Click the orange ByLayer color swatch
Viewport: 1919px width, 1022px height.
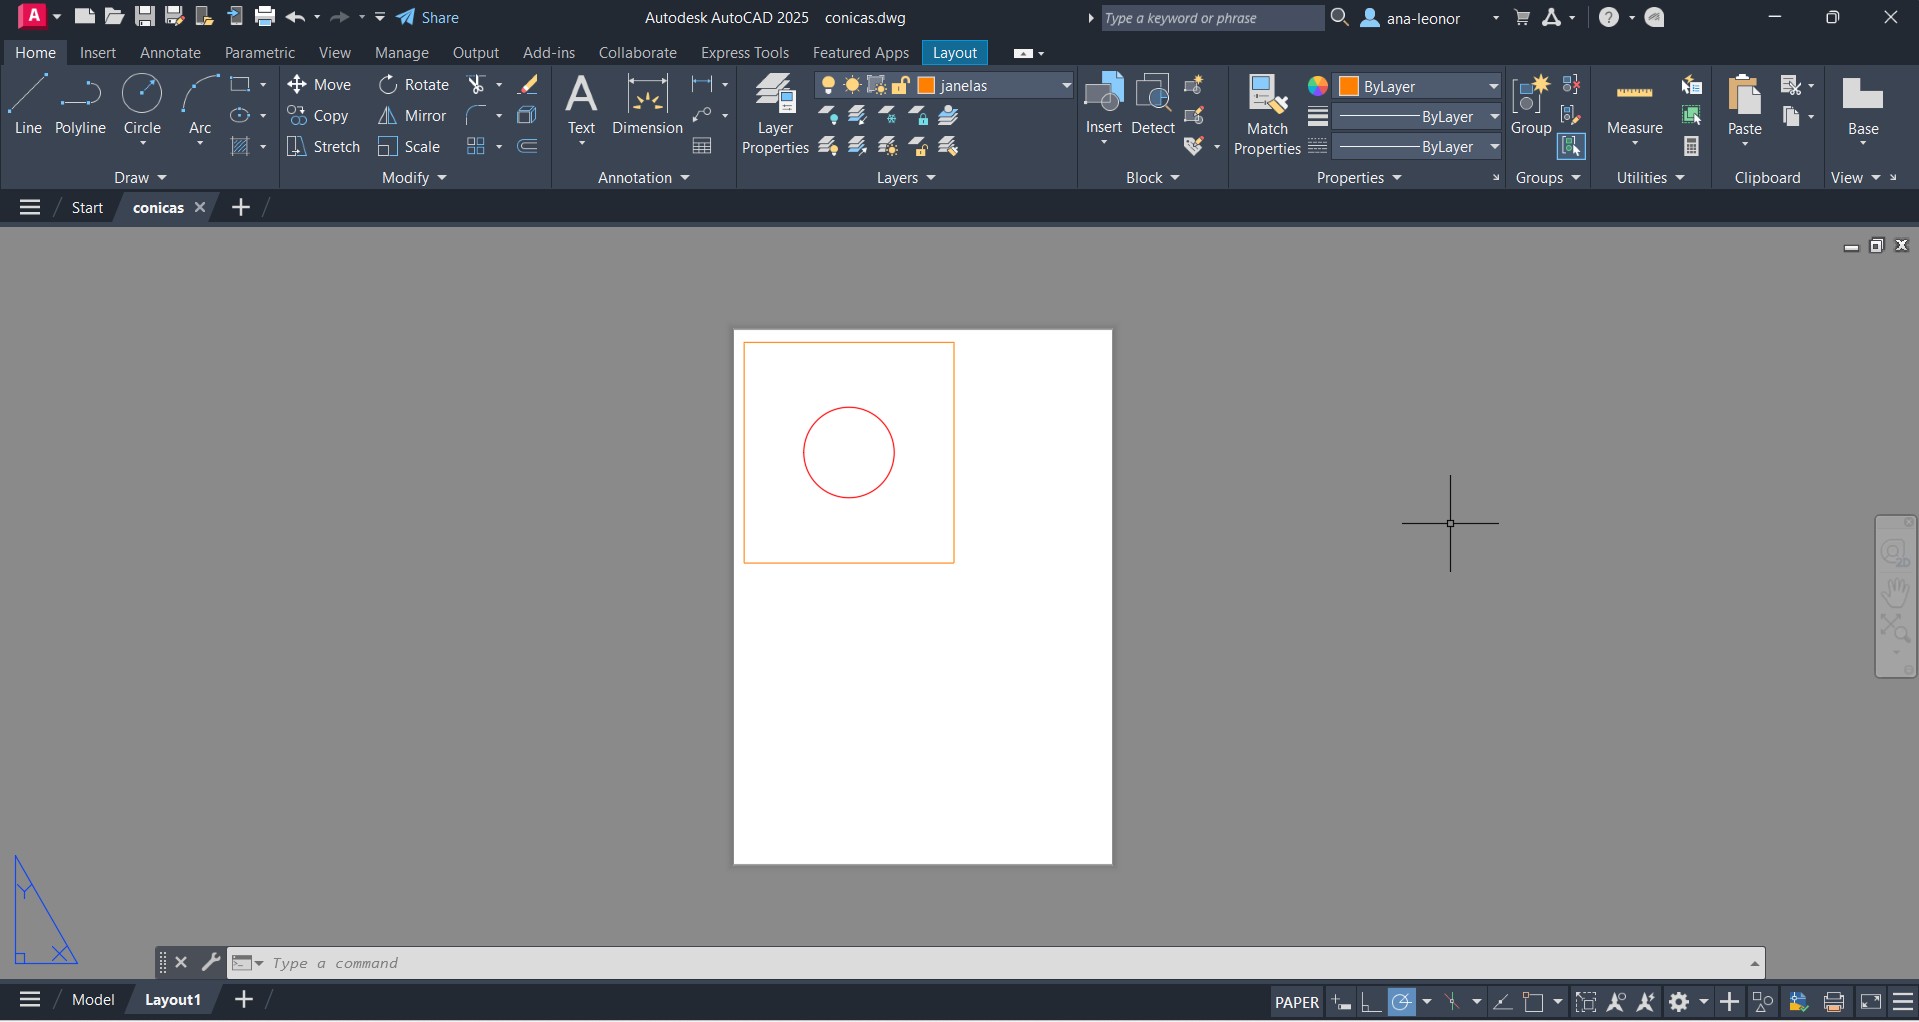click(1349, 86)
